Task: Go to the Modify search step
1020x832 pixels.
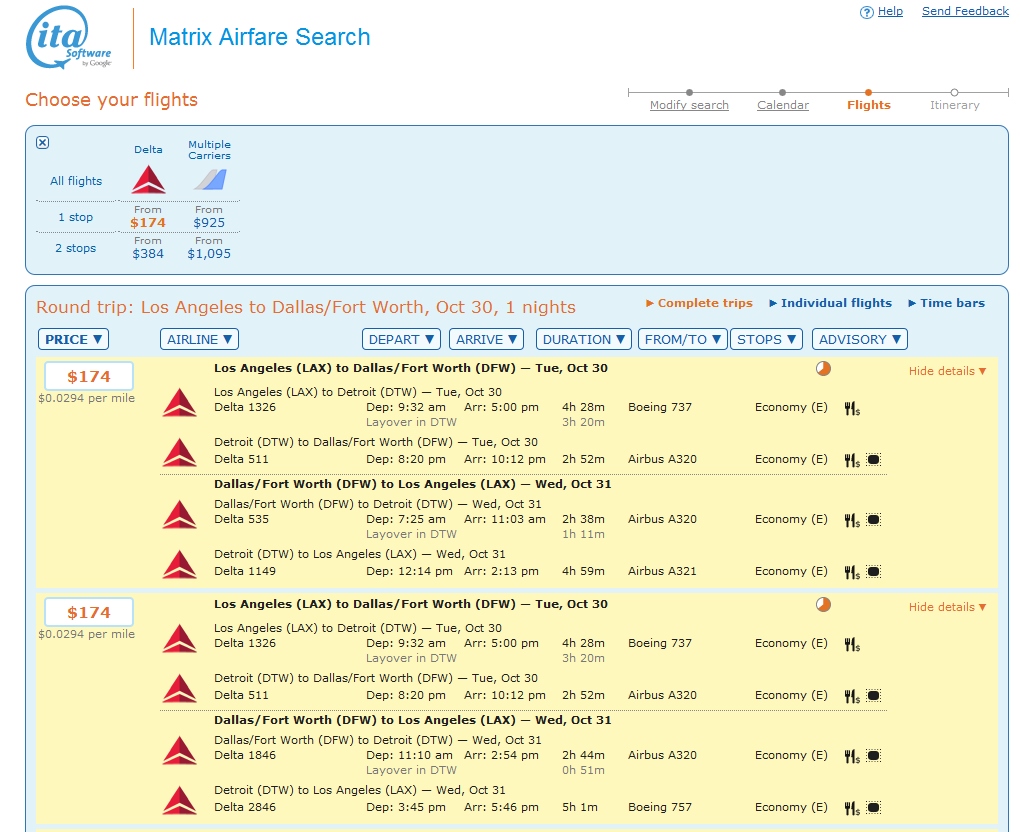Action: pyautogui.click(x=689, y=105)
